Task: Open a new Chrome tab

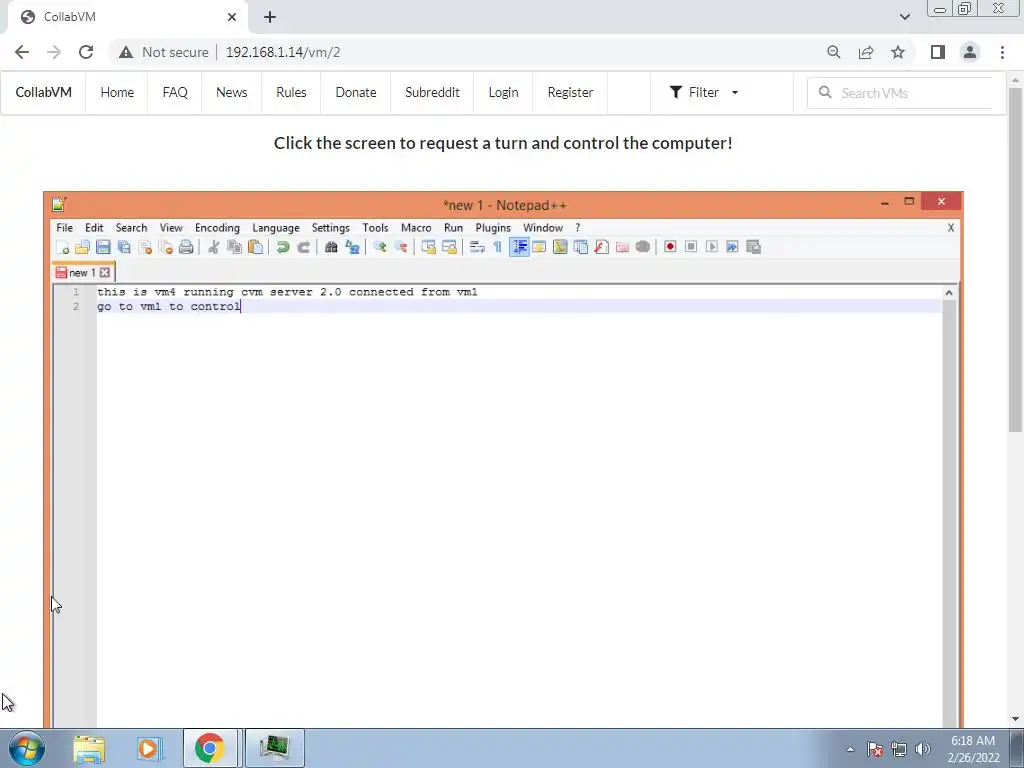Action: (x=270, y=17)
